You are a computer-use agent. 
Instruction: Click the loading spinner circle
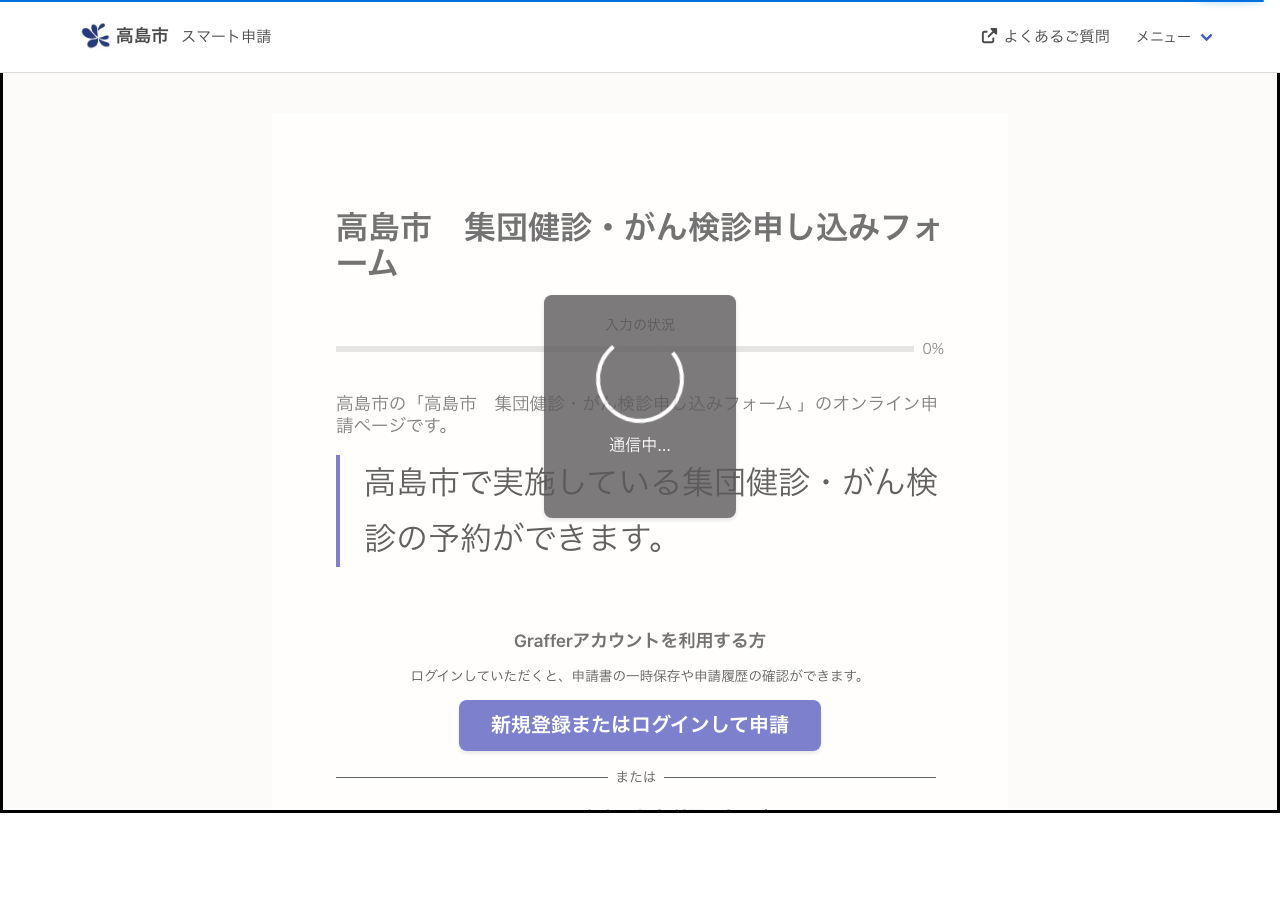(x=640, y=379)
